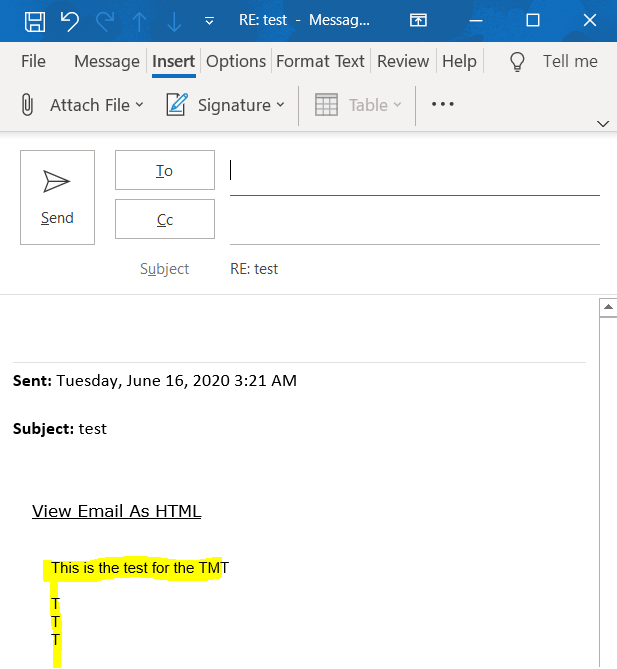Screen dimensions: 617x669
Task: Open the View Email As HTML link
Action: (116, 511)
